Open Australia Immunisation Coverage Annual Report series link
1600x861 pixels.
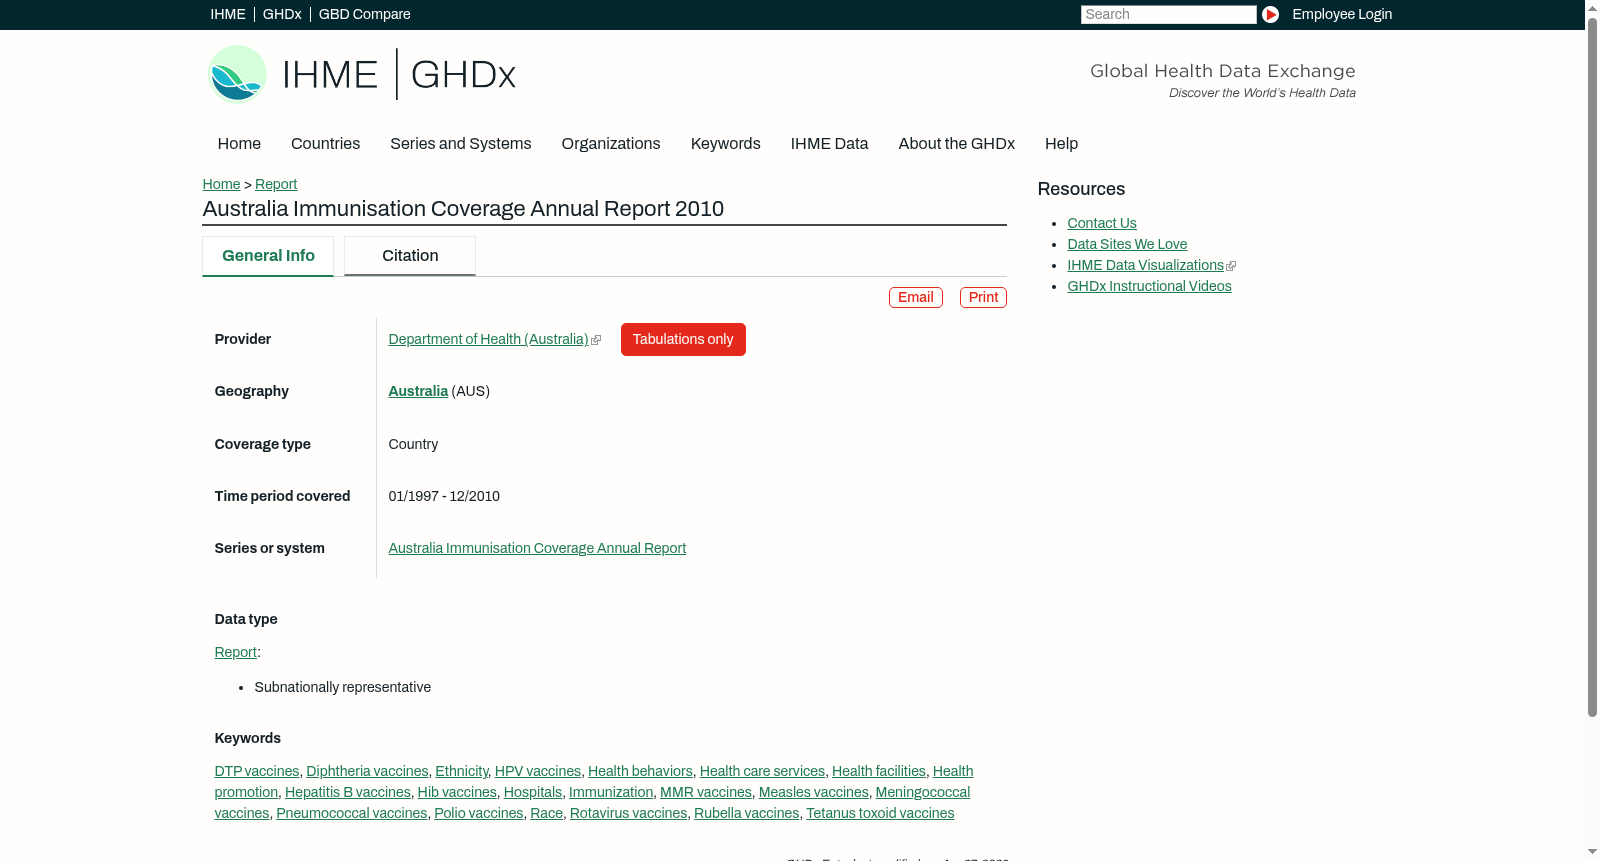[x=537, y=548]
